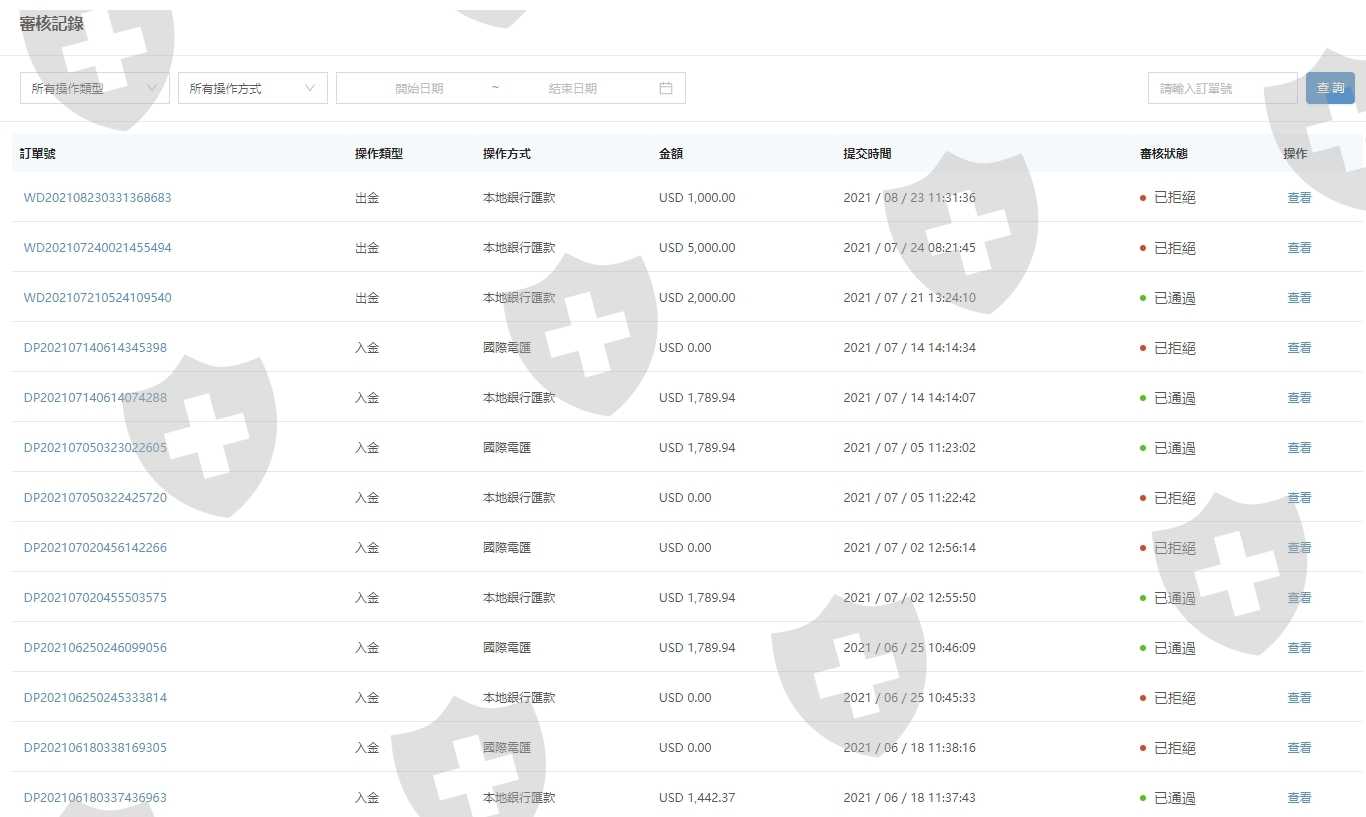The image size is (1366, 817).
Task: Open order DP202106250245333814
Action: click(96, 698)
